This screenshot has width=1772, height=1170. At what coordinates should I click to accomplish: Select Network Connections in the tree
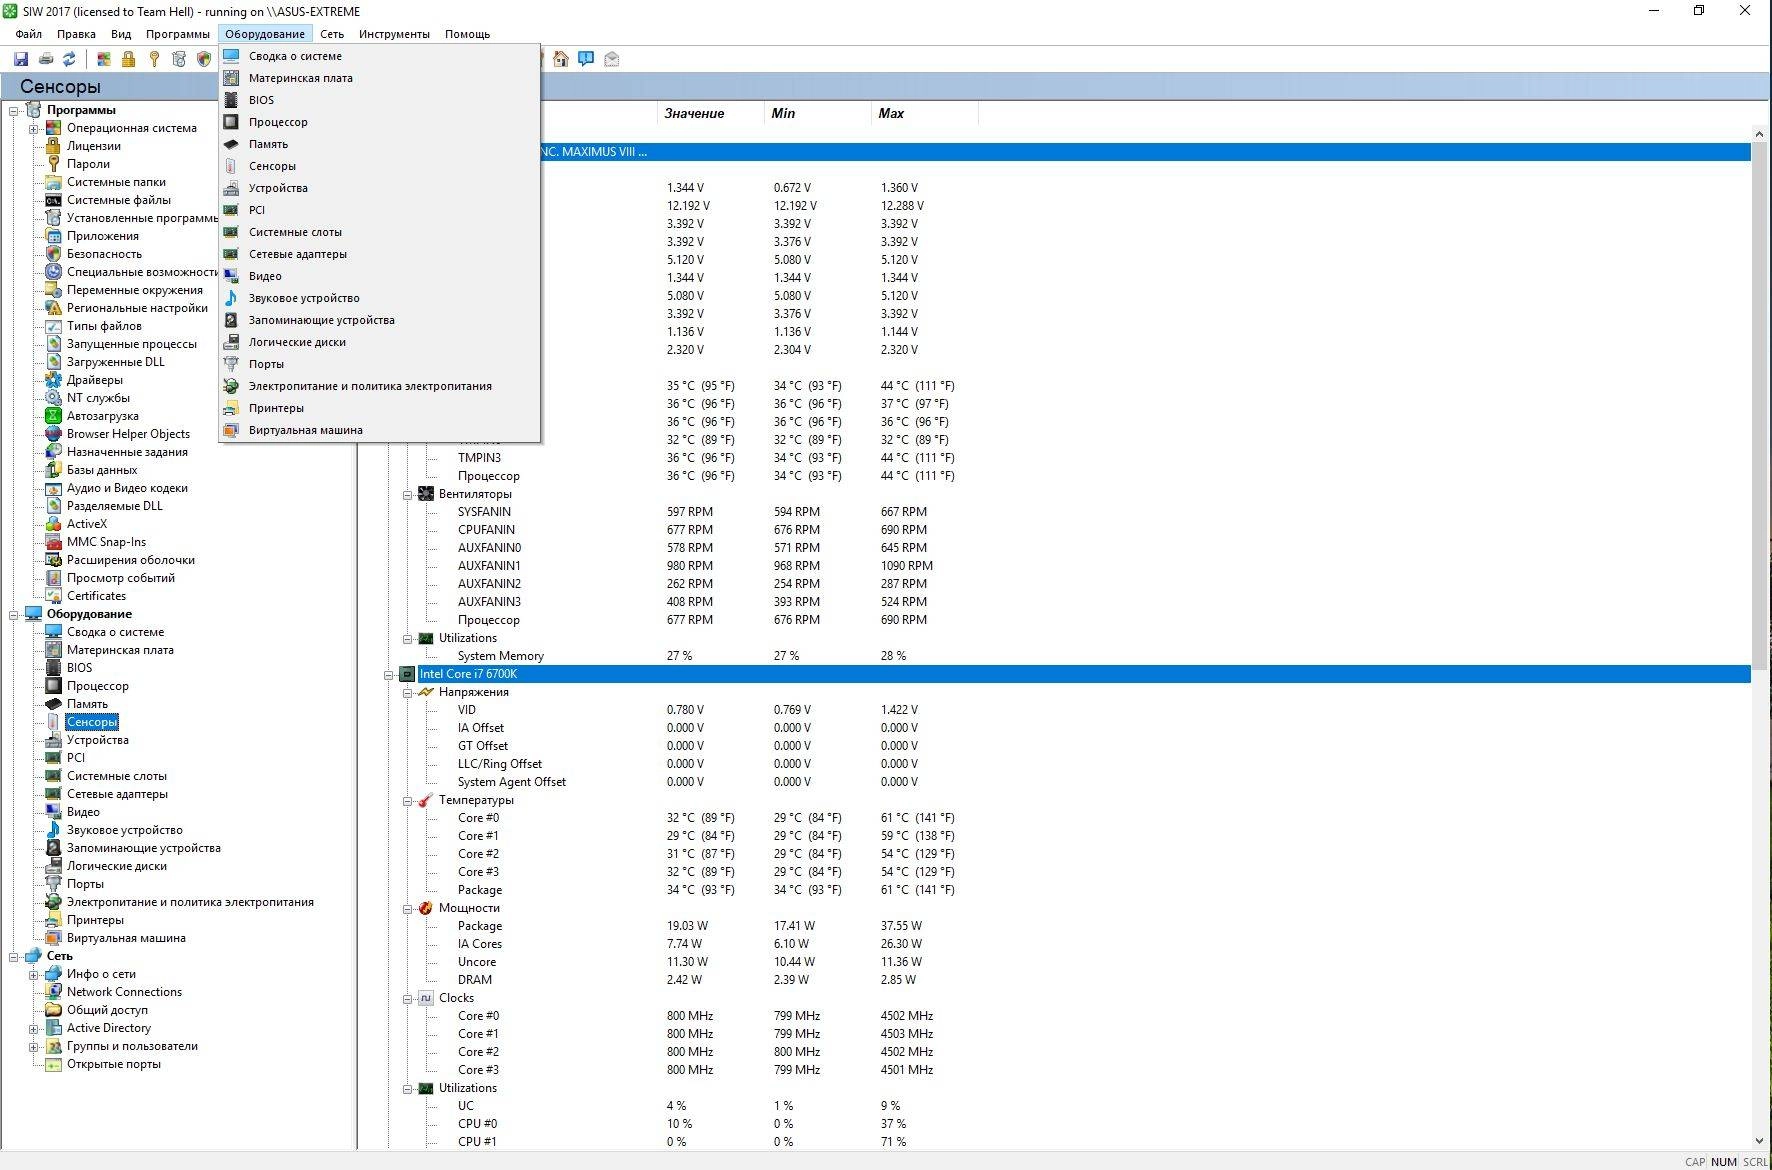click(124, 992)
